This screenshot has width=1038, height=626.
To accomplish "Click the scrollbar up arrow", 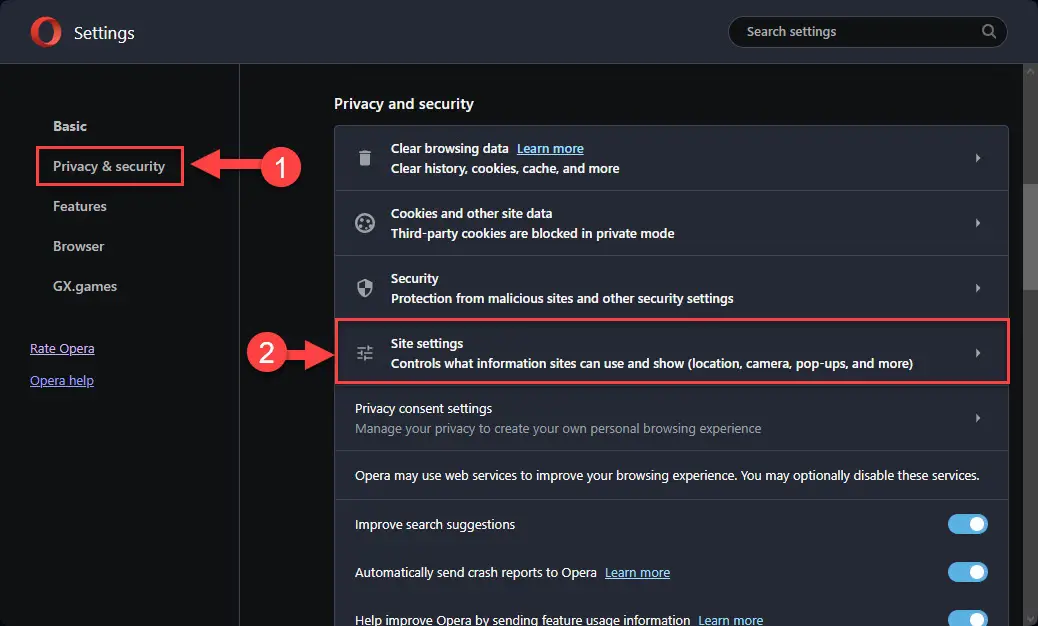I will point(1030,71).
